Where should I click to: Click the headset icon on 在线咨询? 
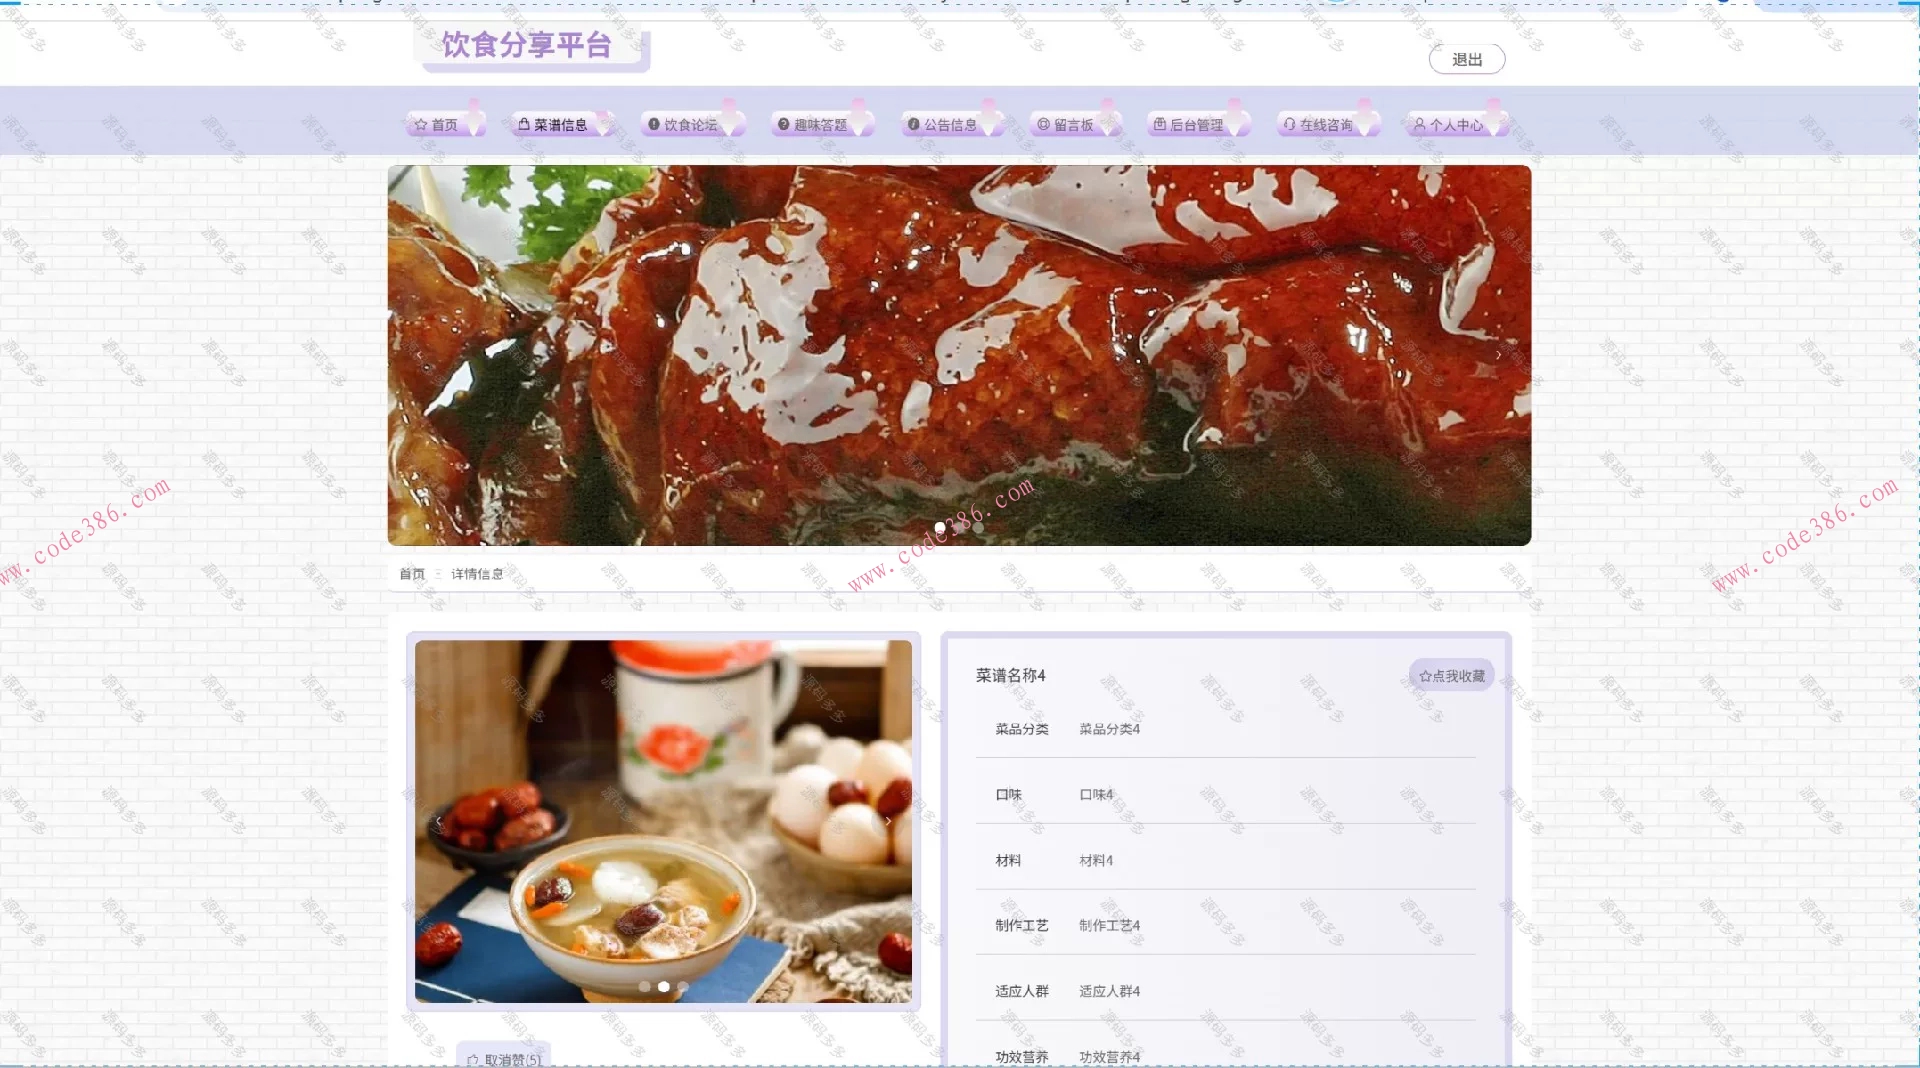1288,124
